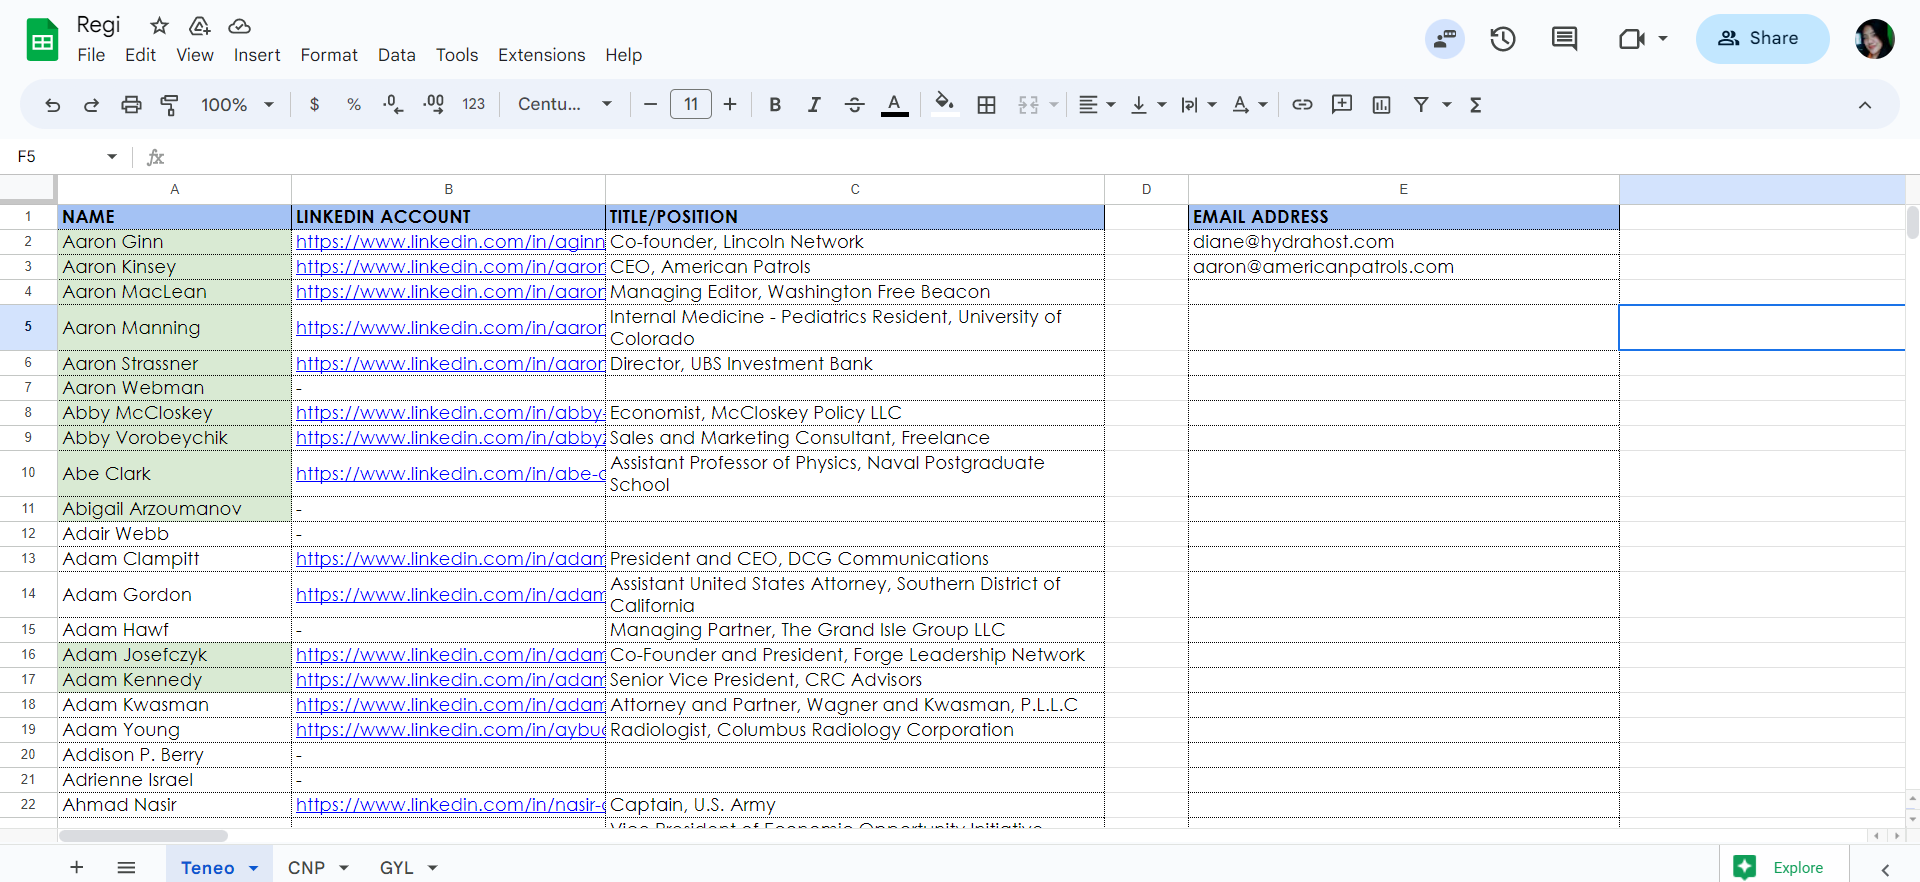This screenshot has width=1920, height=882.
Task: Open the File menu
Action: coord(91,55)
